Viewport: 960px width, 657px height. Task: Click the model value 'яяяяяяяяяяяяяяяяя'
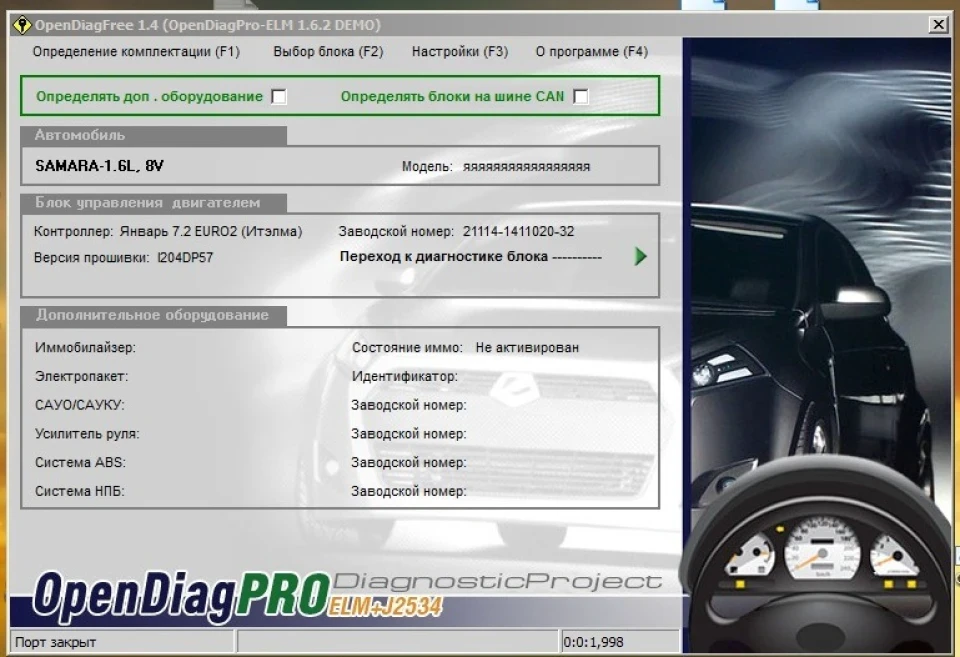[x=527, y=167]
